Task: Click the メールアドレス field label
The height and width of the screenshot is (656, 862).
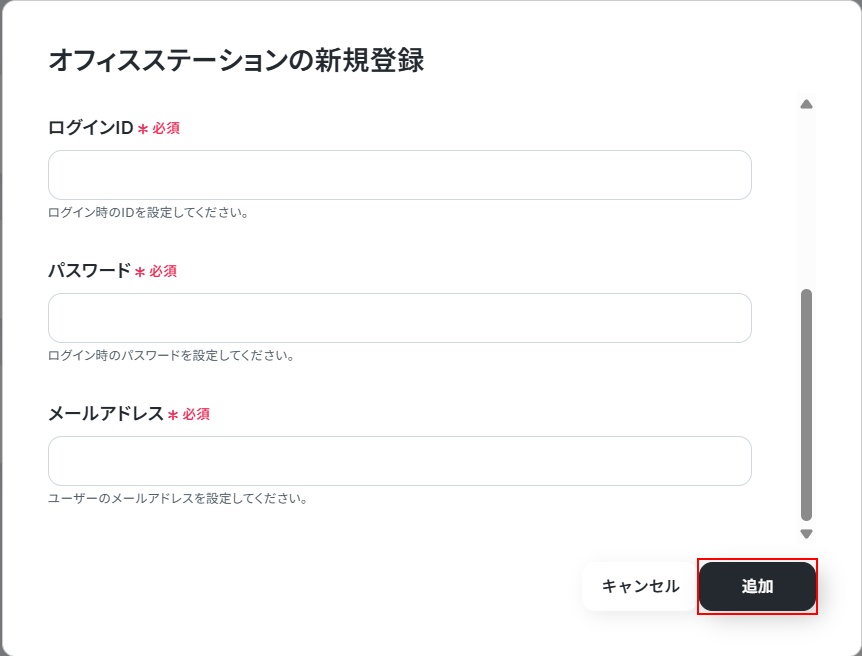Action: point(106,414)
